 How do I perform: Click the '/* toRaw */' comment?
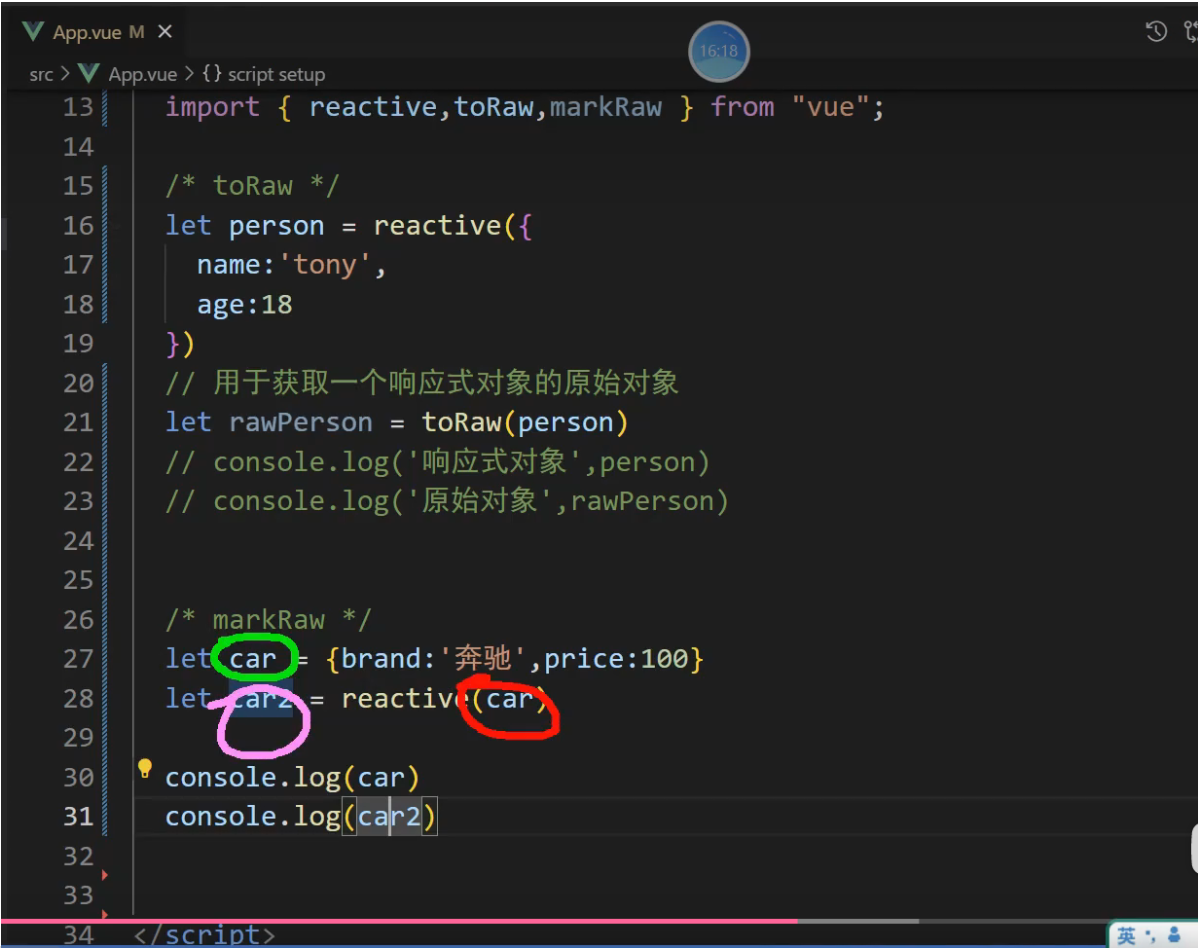pos(252,186)
